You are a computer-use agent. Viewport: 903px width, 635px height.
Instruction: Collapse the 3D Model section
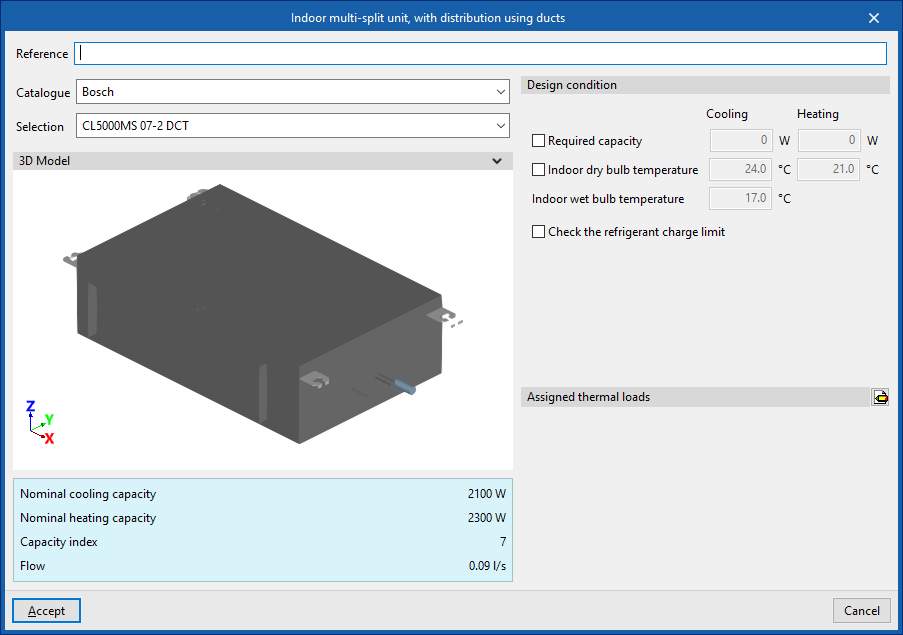click(x=497, y=161)
